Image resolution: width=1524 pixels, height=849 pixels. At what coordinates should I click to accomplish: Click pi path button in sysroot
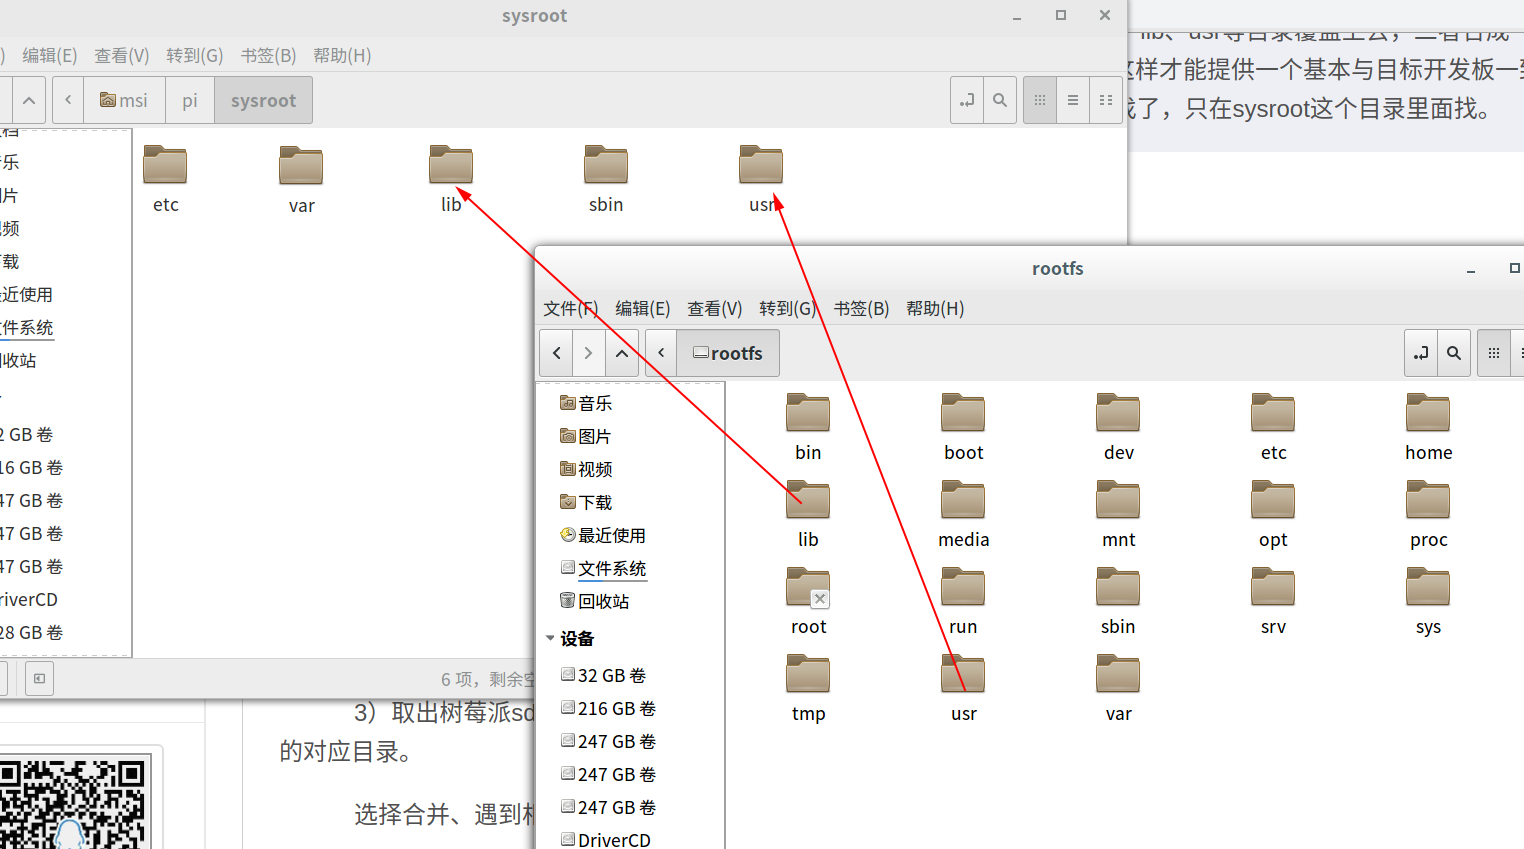[190, 100]
